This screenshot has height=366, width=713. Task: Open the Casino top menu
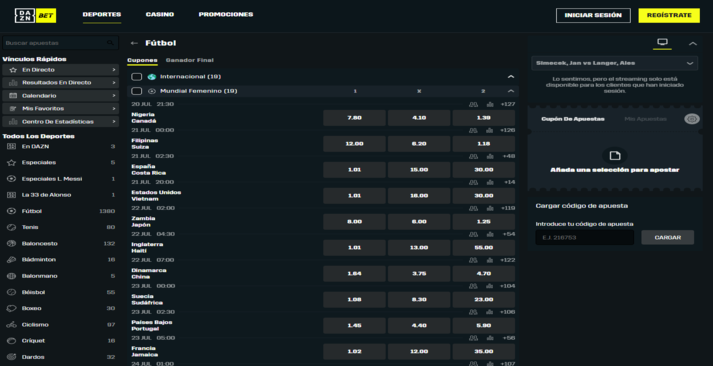point(160,15)
